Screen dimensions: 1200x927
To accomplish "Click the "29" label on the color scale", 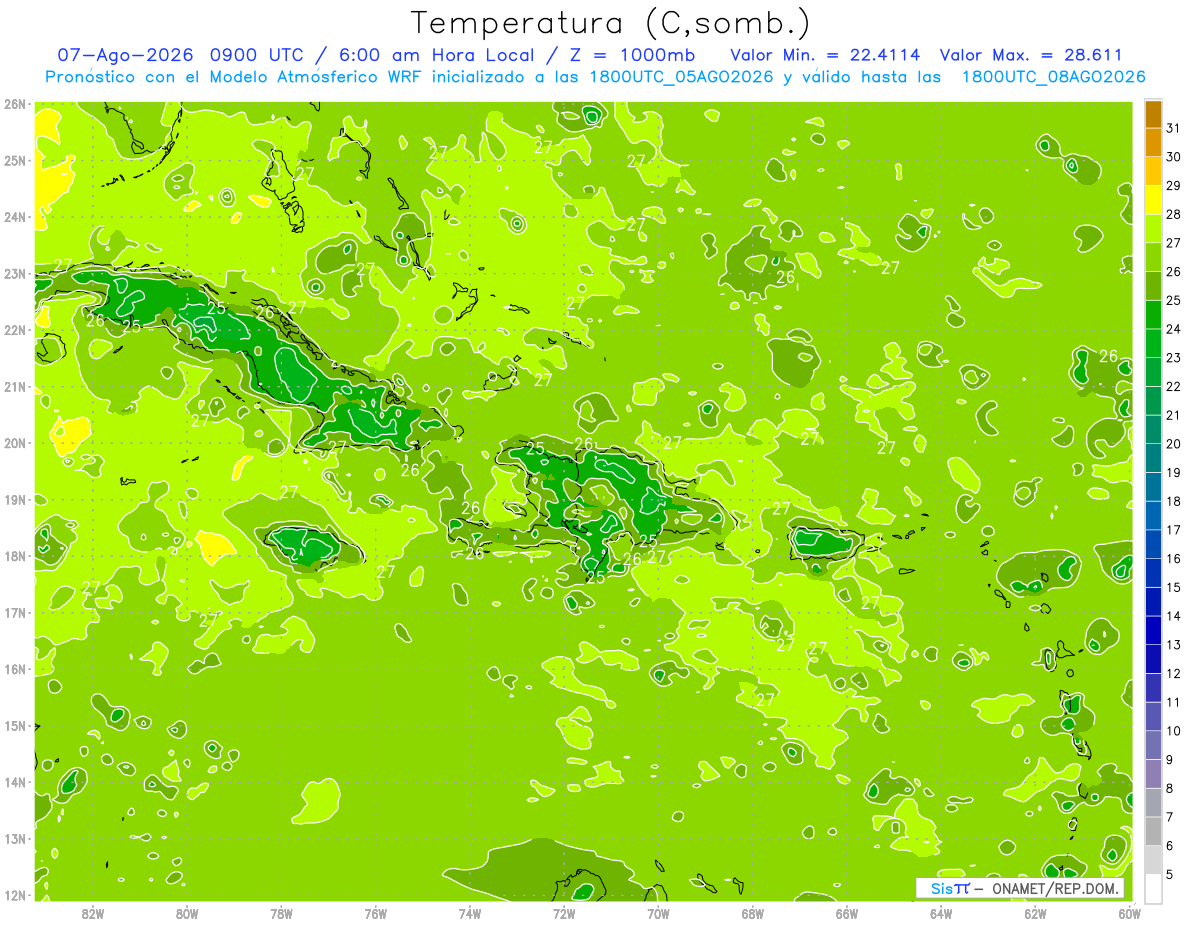I will (x=1173, y=186).
